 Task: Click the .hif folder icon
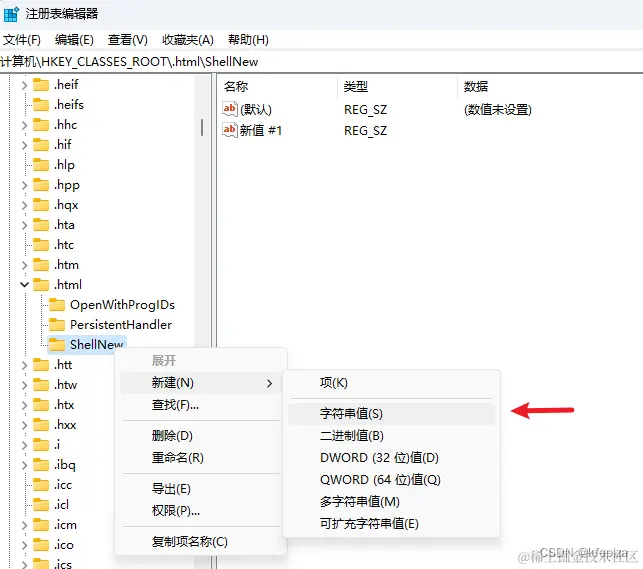point(41,145)
